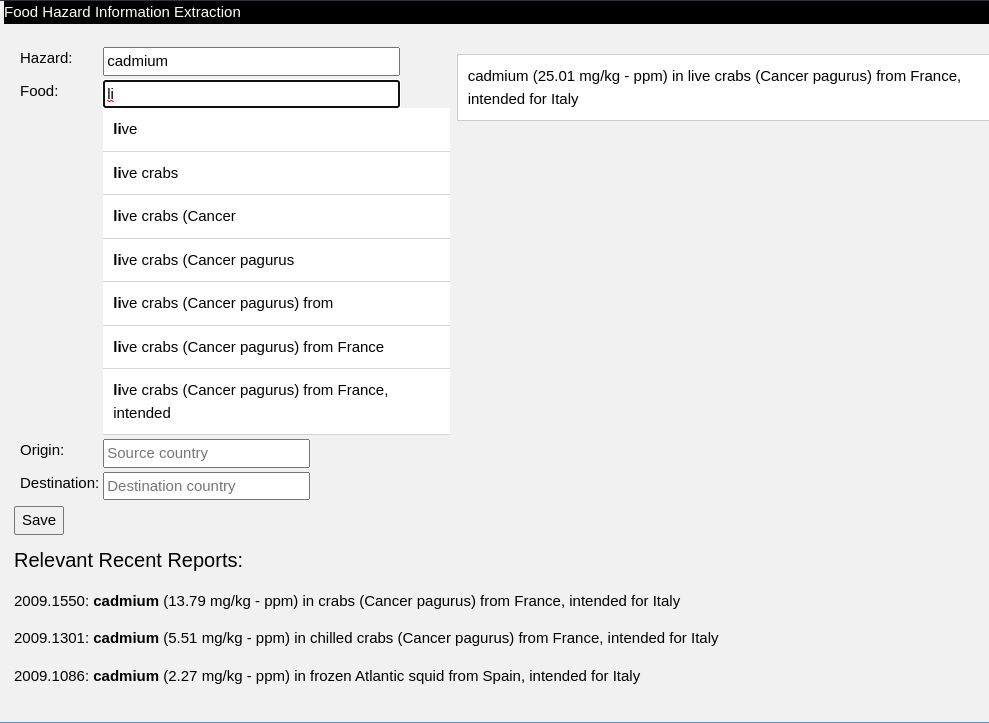Pick suggestion ending with 'France, intended'
Screen dimensions: 989x723
[276, 401]
